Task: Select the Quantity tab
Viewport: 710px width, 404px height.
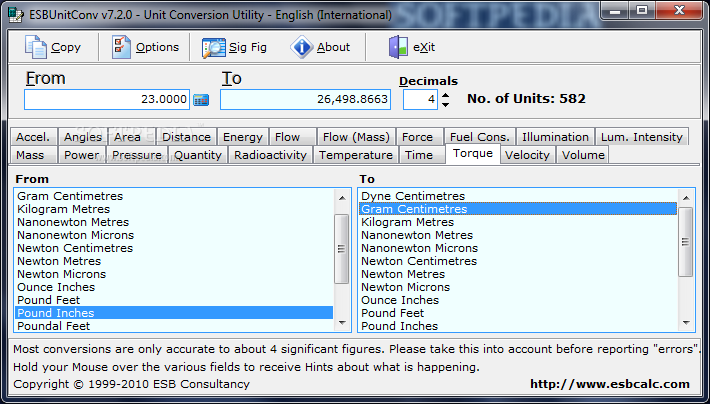Action: 198,155
